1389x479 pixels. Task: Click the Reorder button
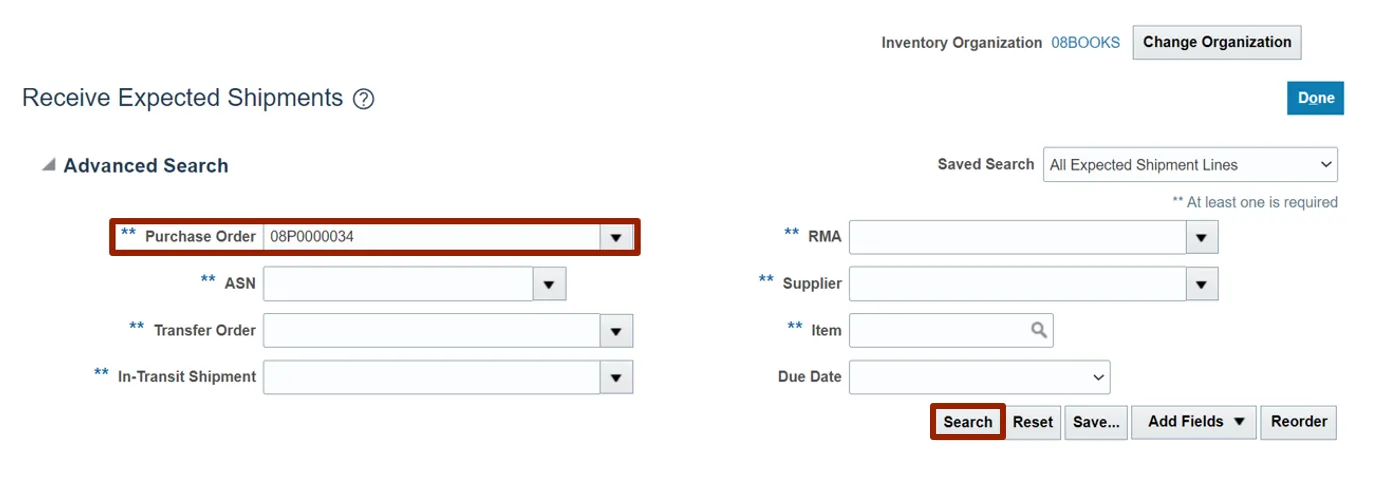pos(1298,422)
